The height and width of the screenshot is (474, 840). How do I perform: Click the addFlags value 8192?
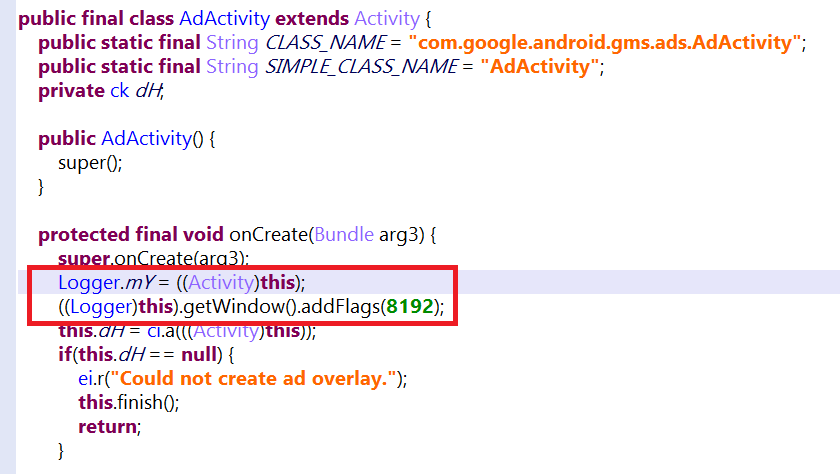pos(410,306)
